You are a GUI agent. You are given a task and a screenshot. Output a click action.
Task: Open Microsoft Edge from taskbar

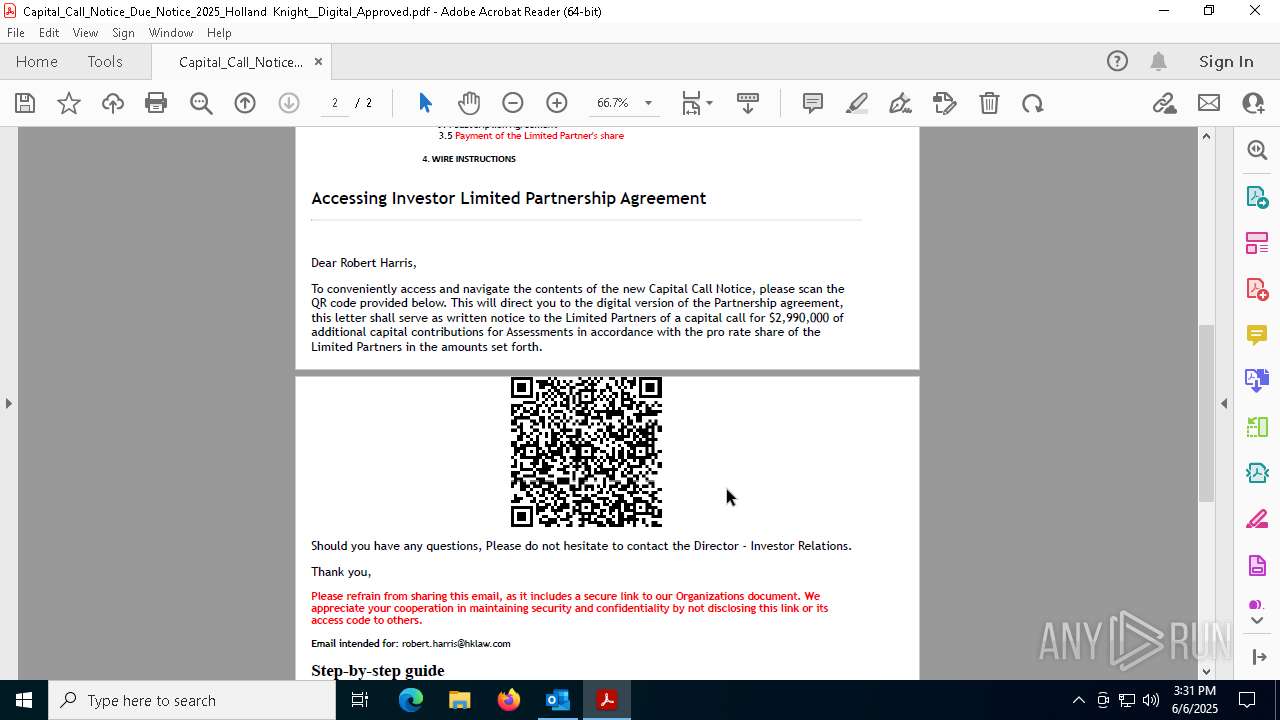coord(411,700)
